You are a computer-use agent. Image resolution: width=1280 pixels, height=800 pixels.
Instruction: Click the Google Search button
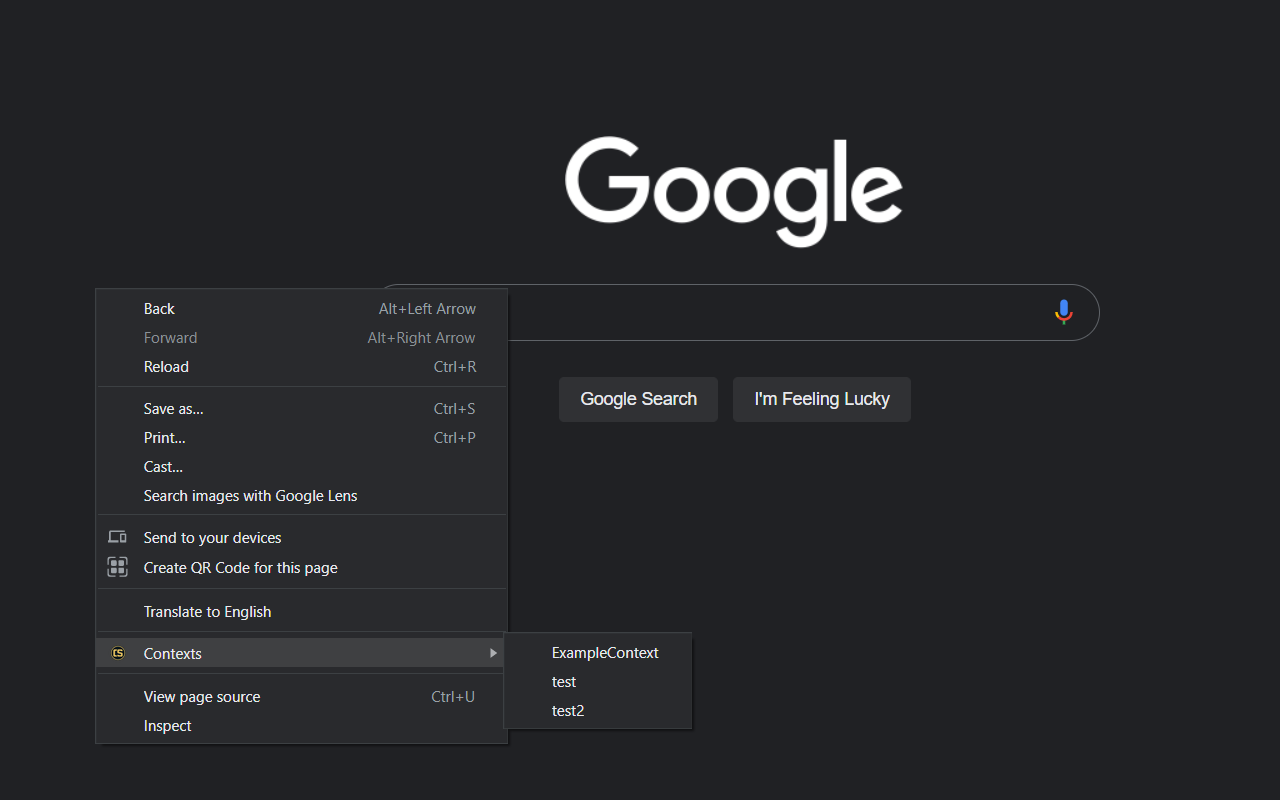638,399
